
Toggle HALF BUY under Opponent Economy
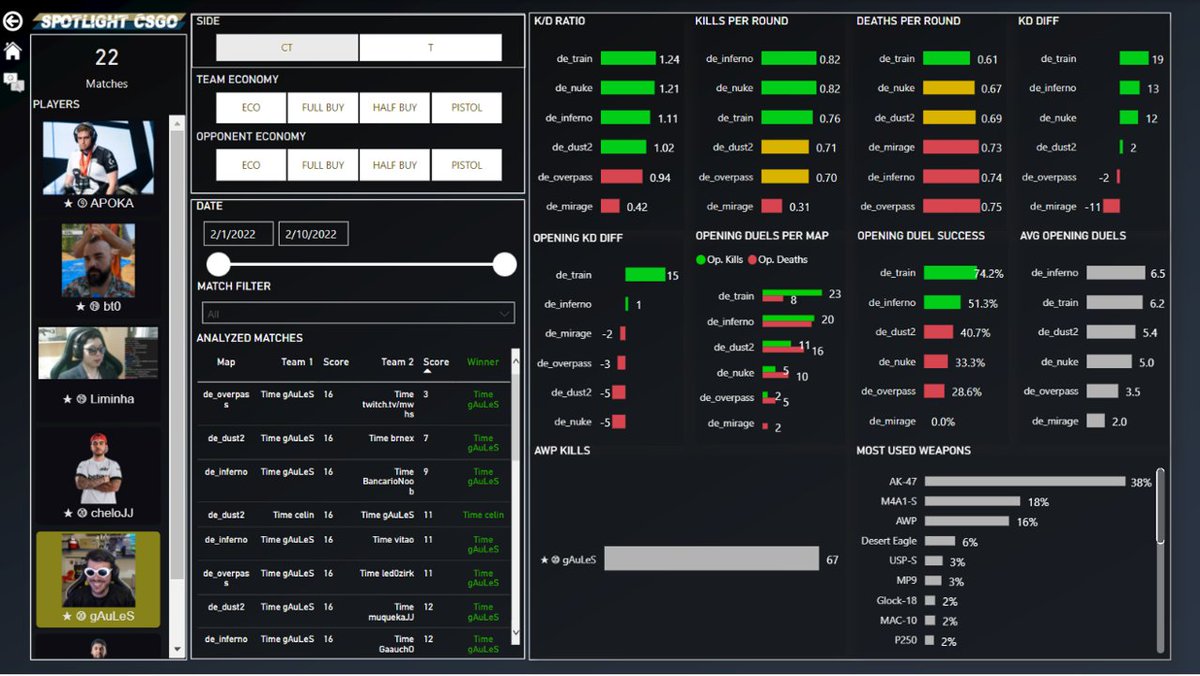point(395,165)
